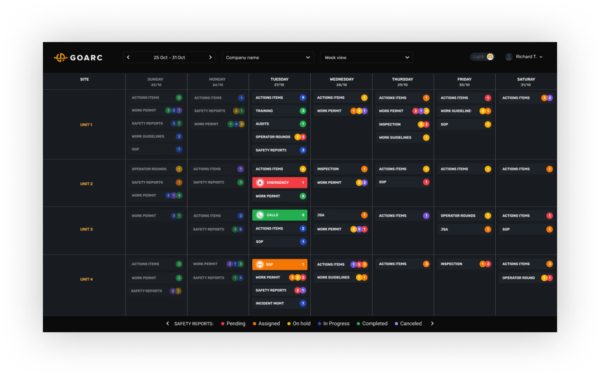This screenshot has height=376, width=600.
Task: Click the phone icon on Calls card
Action: (260, 215)
